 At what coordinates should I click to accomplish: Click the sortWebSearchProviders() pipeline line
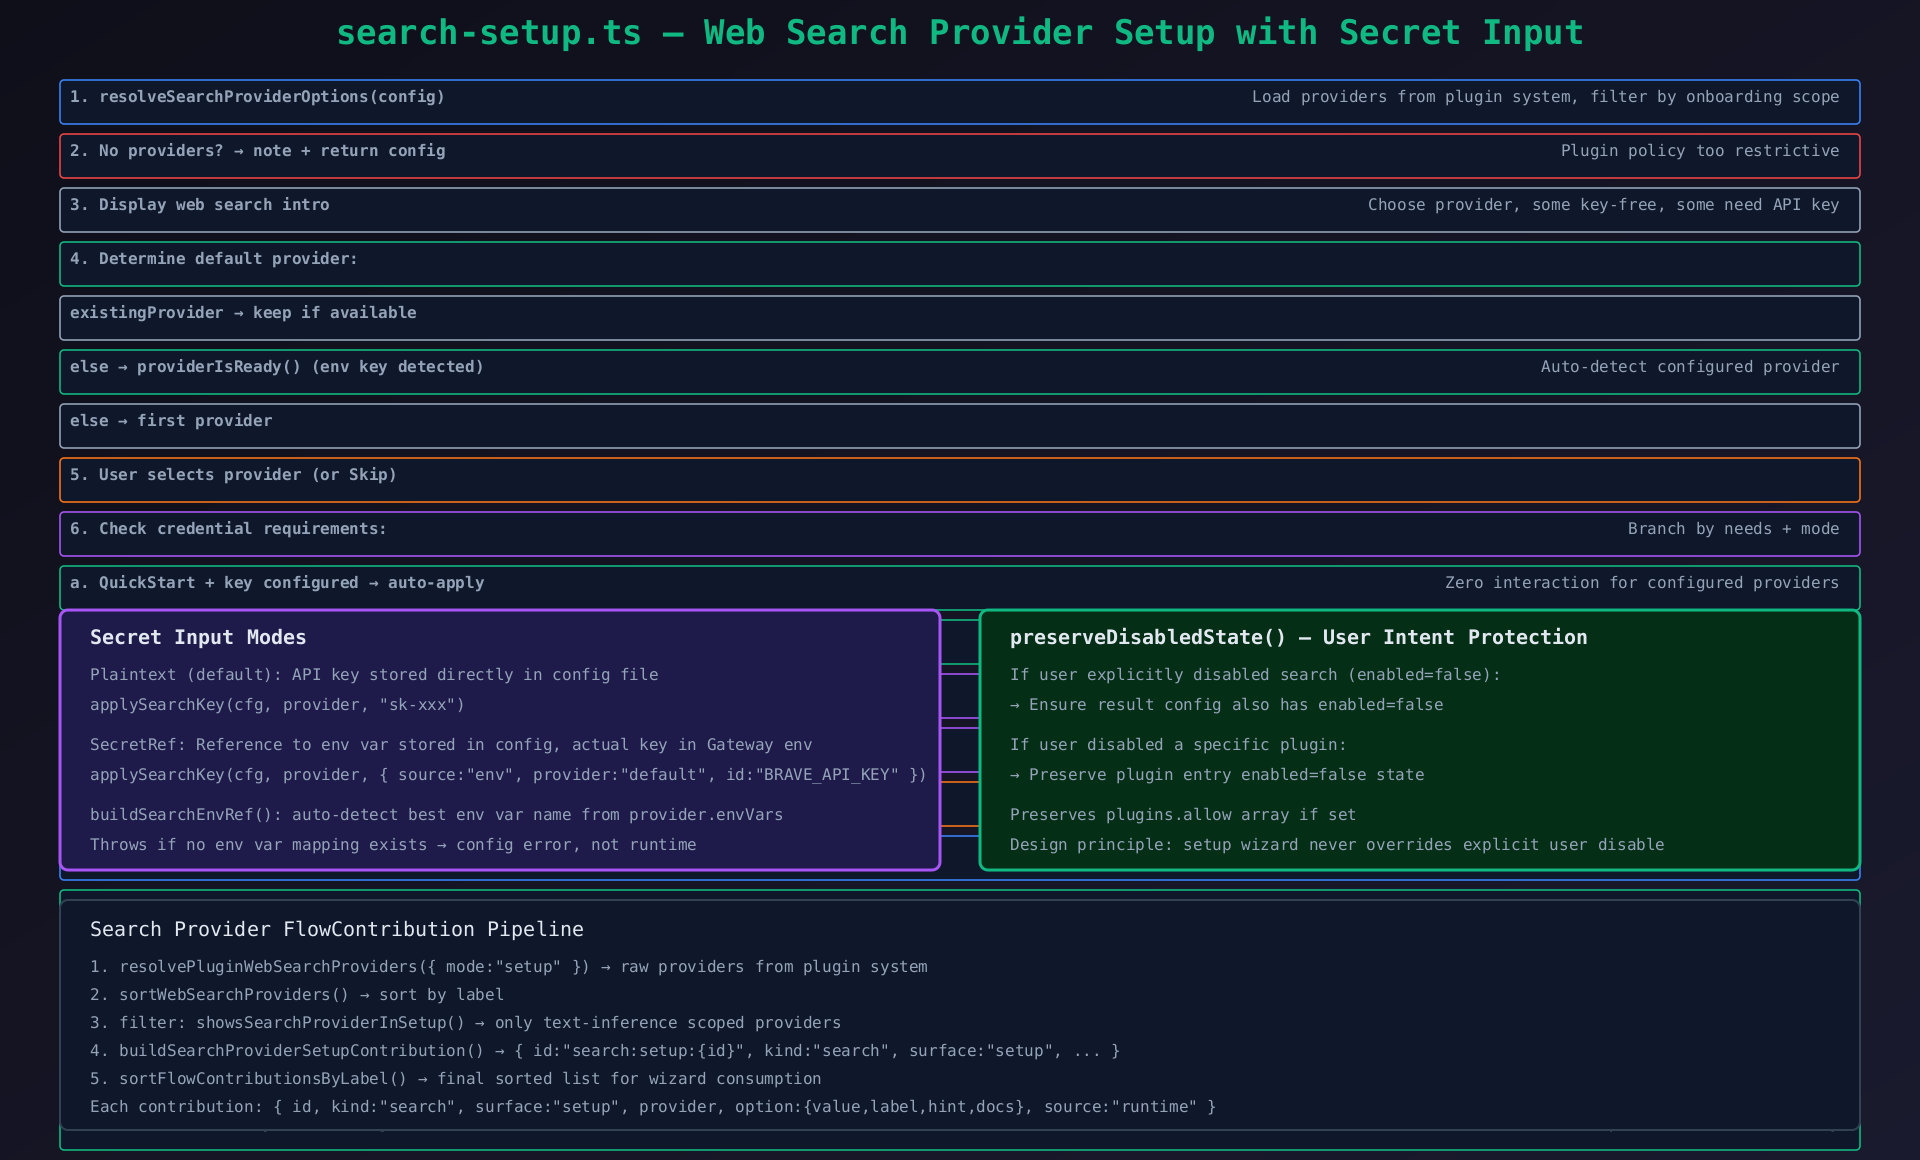296,995
